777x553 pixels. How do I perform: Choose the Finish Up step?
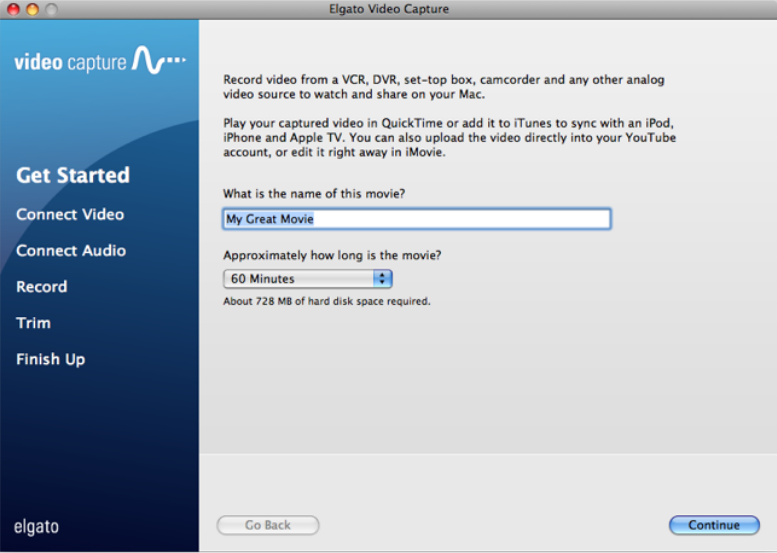[x=50, y=359]
